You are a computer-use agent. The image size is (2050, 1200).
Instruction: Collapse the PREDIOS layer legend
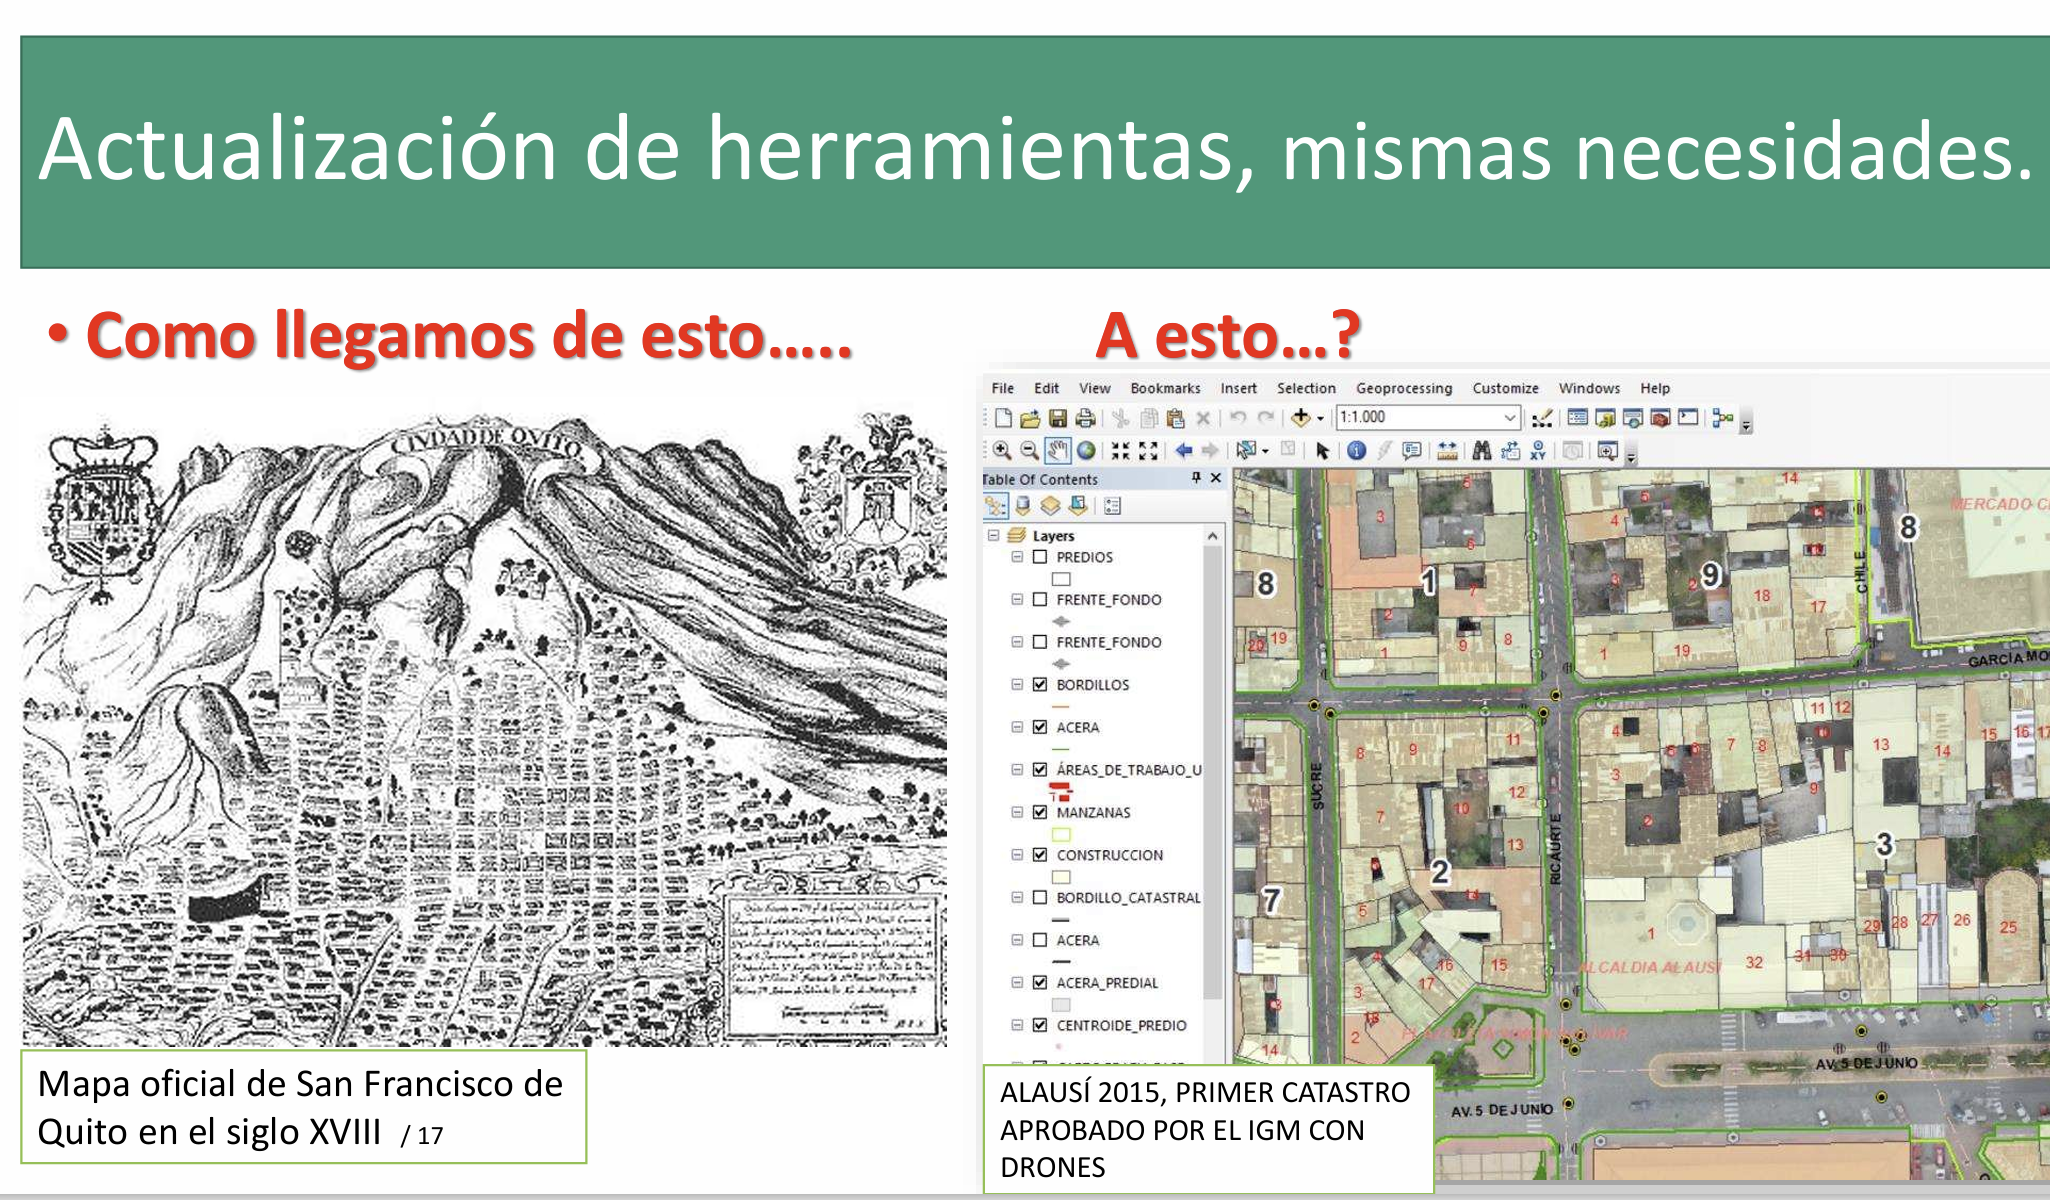1017,557
